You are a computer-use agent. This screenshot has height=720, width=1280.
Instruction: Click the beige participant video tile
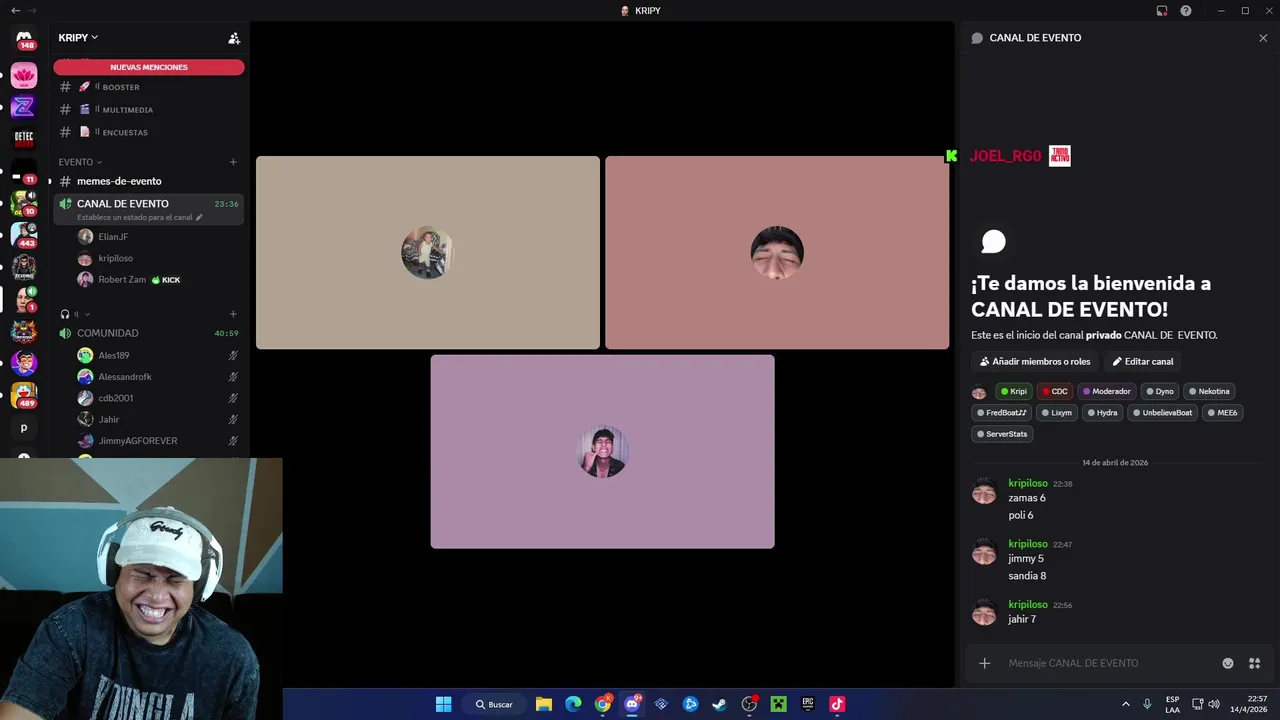(x=428, y=253)
